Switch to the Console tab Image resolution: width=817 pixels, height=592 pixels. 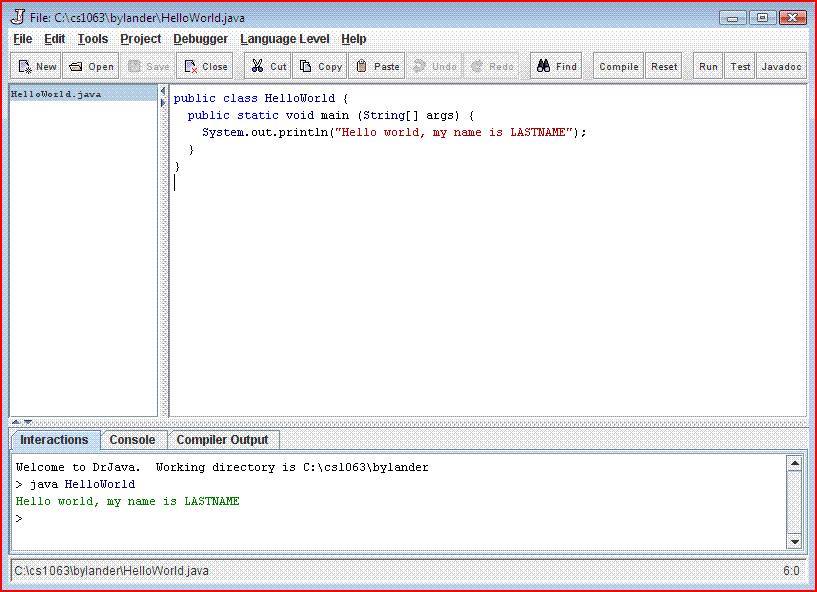(132, 440)
